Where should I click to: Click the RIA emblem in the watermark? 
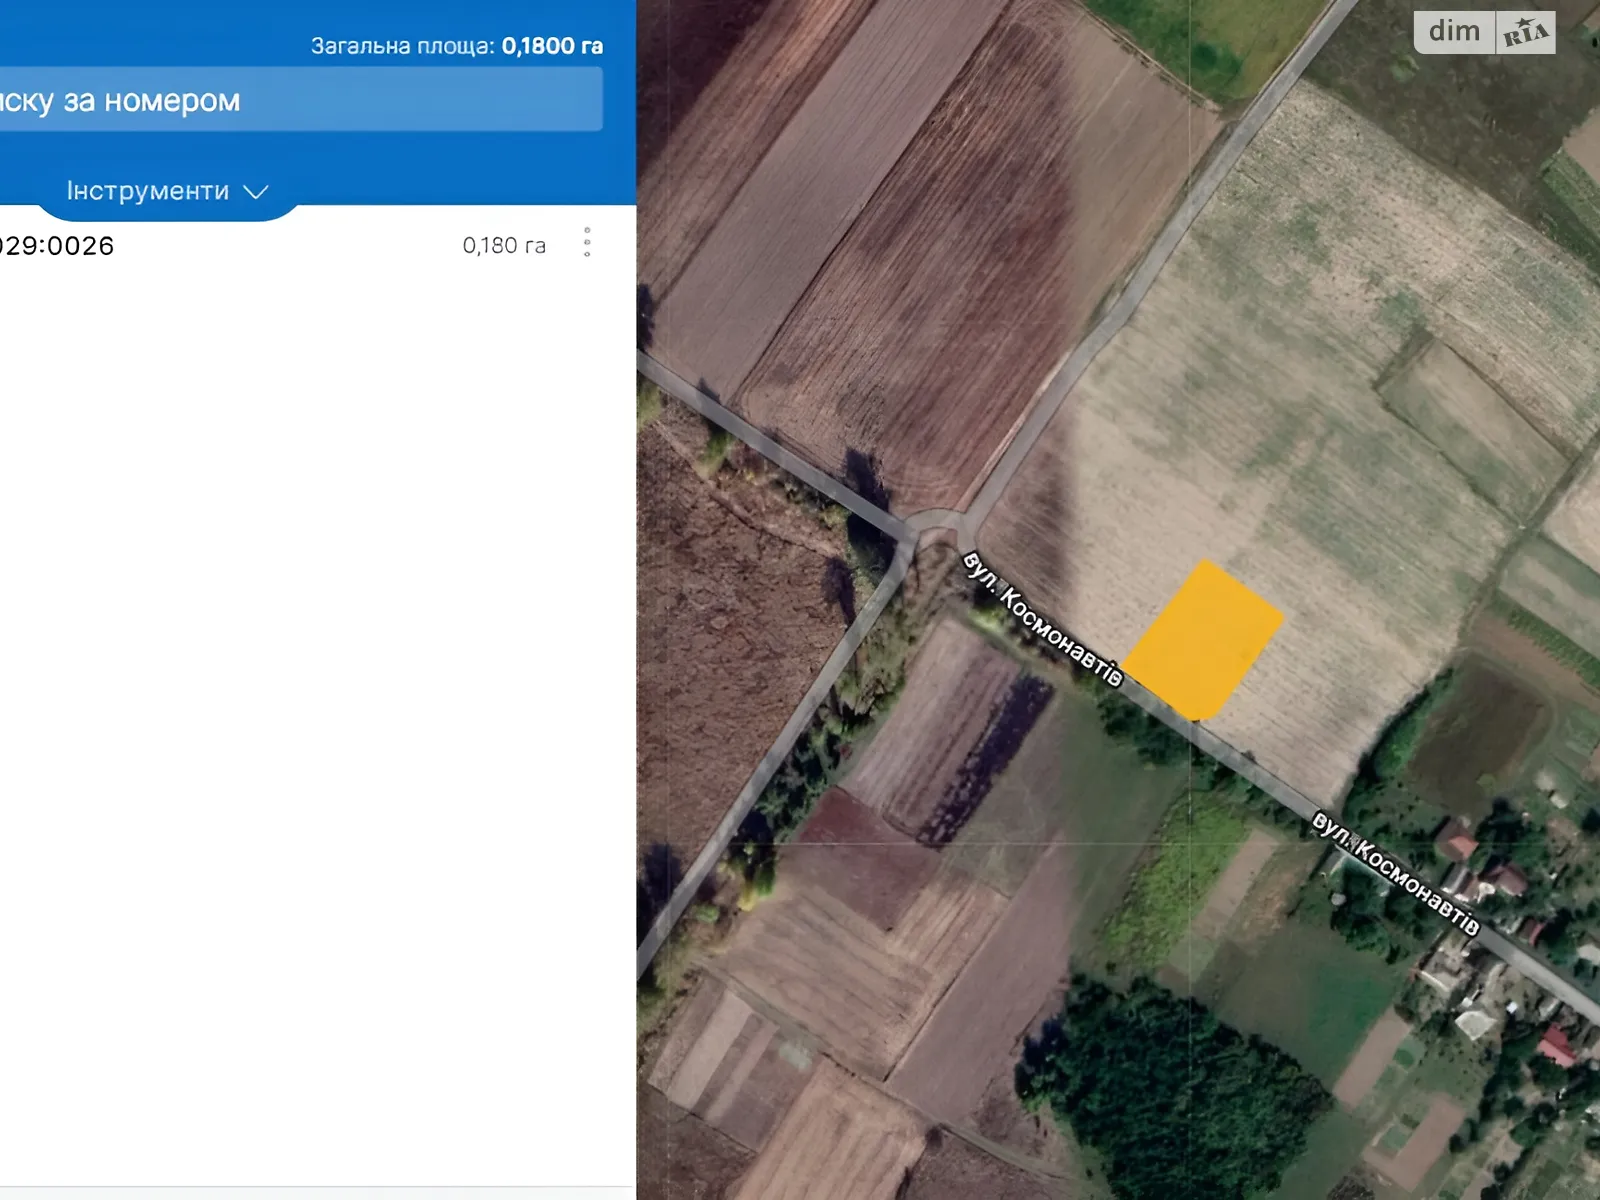point(1526,33)
